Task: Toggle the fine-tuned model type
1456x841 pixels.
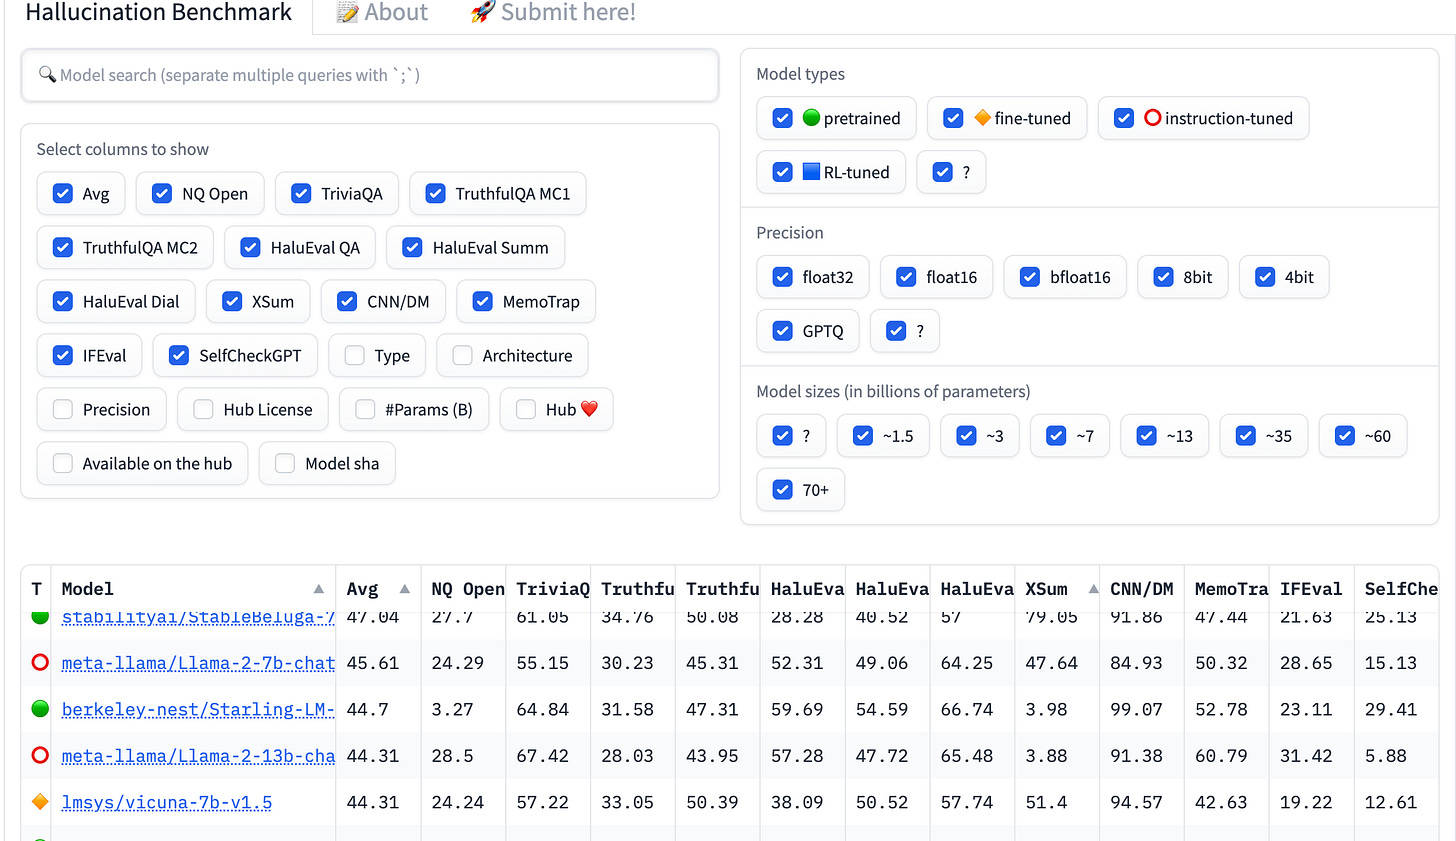Action: (953, 119)
